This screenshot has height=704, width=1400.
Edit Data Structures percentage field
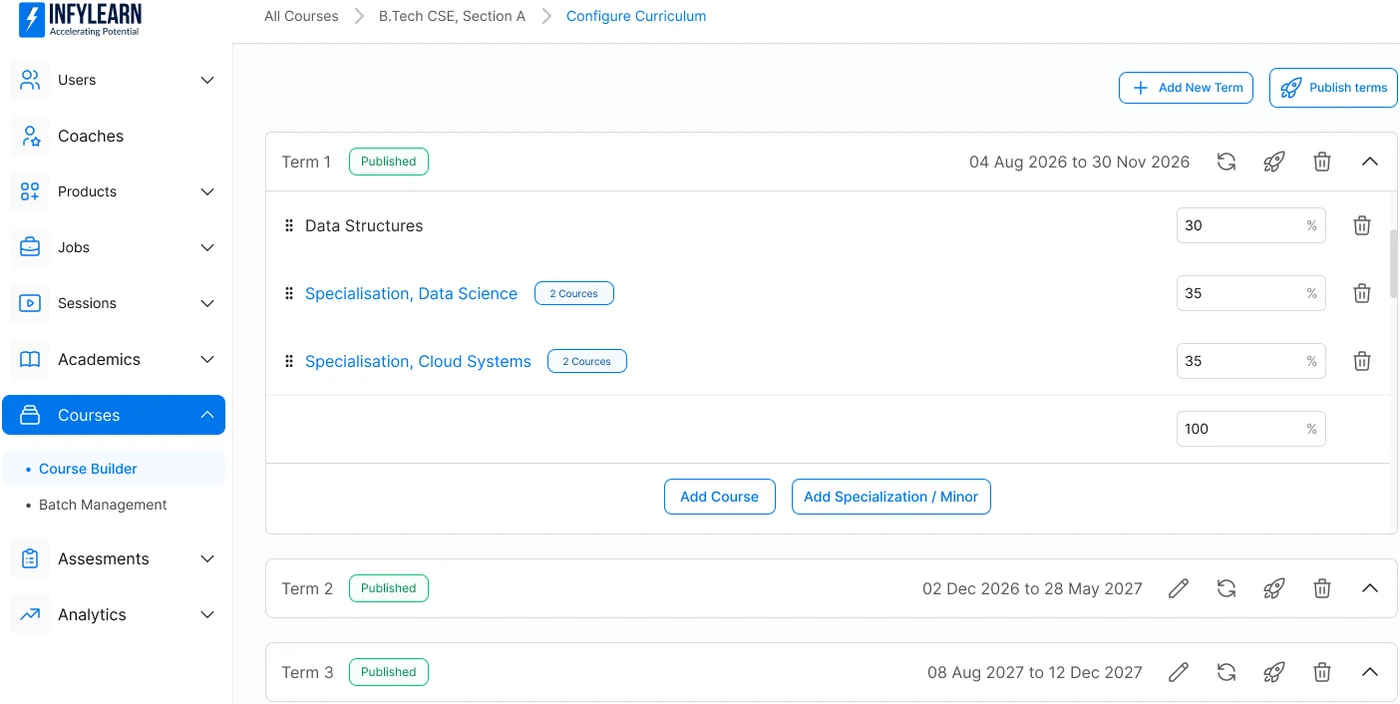tap(1251, 226)
